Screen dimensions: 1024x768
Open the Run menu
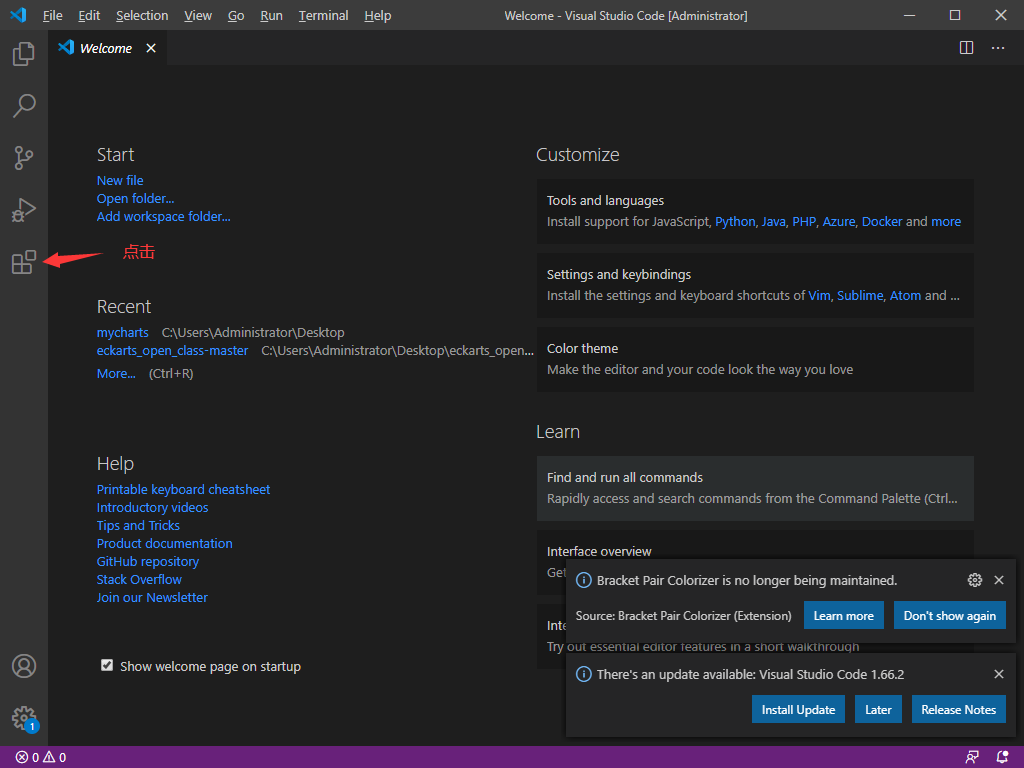pyautogui.click(x=271, y=16)
